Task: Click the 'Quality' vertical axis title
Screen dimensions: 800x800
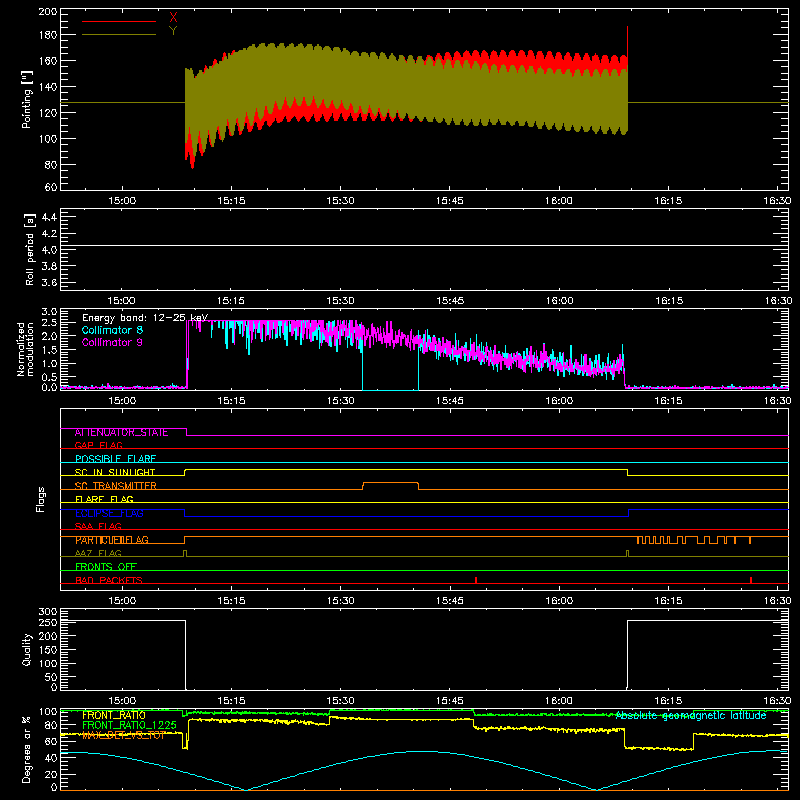Action: (x=27, y=649)
